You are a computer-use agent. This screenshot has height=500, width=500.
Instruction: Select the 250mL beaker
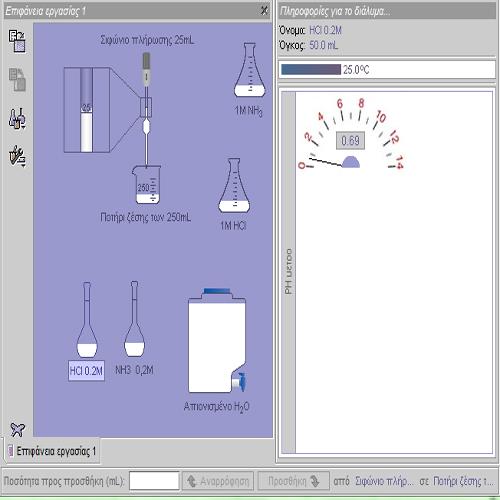tap(147, 185)
